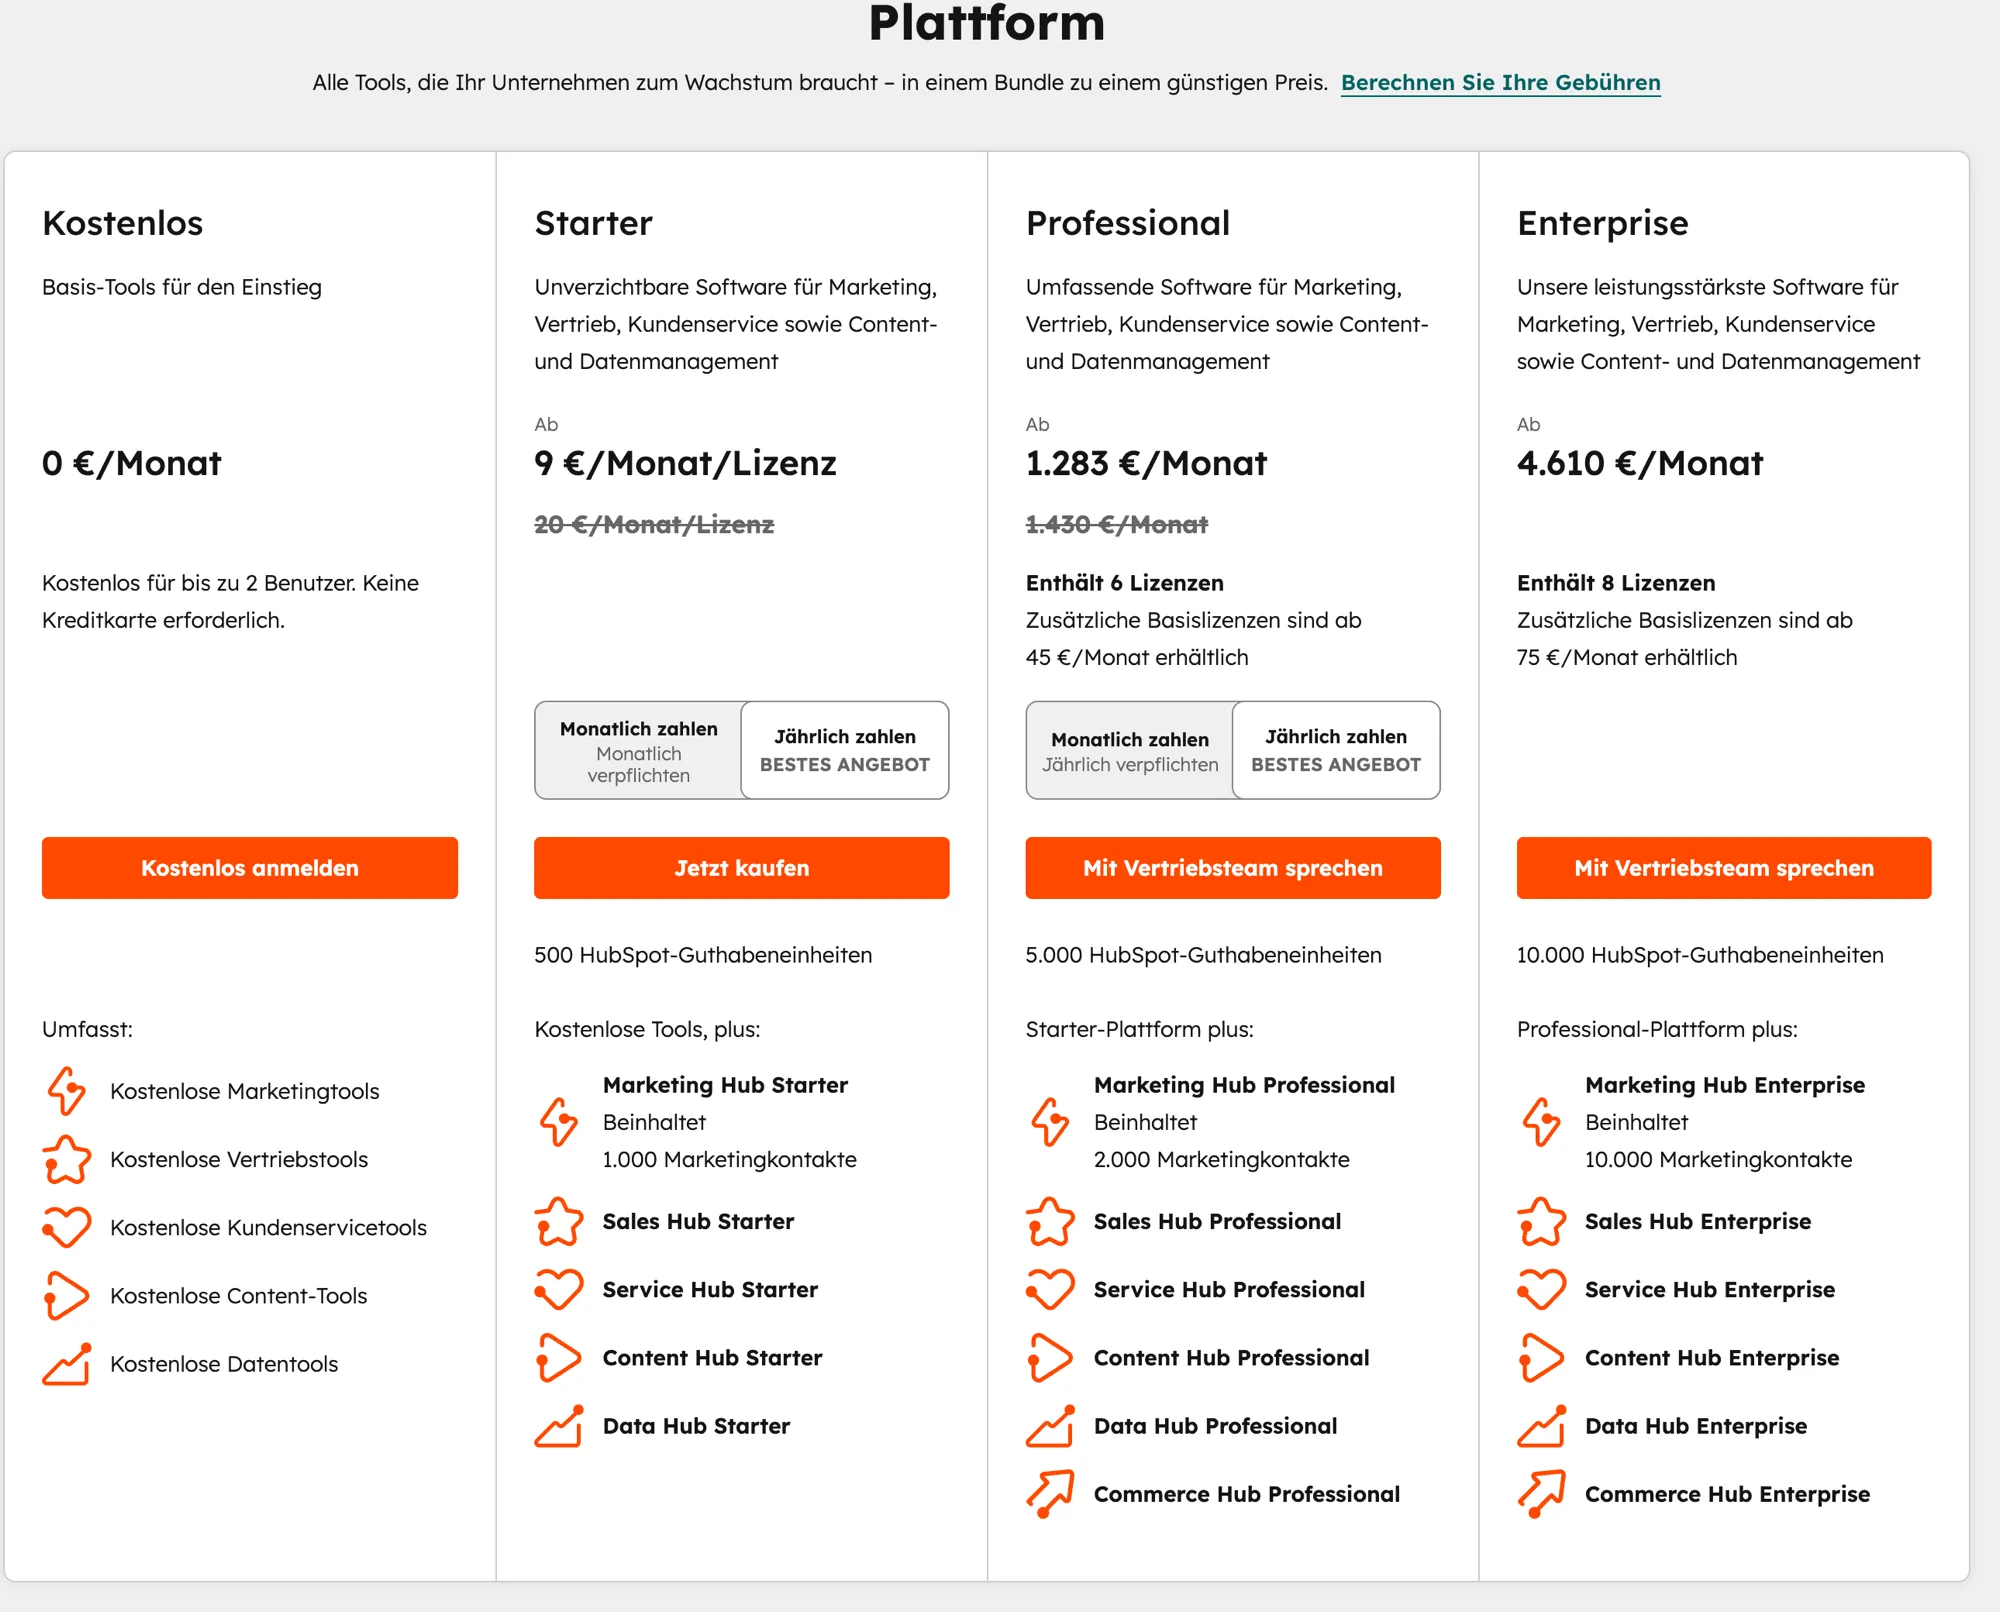Click the Kostenlose Kundenservicetools heart icon
2000x1612 pixels.
tap(66, 1227)
